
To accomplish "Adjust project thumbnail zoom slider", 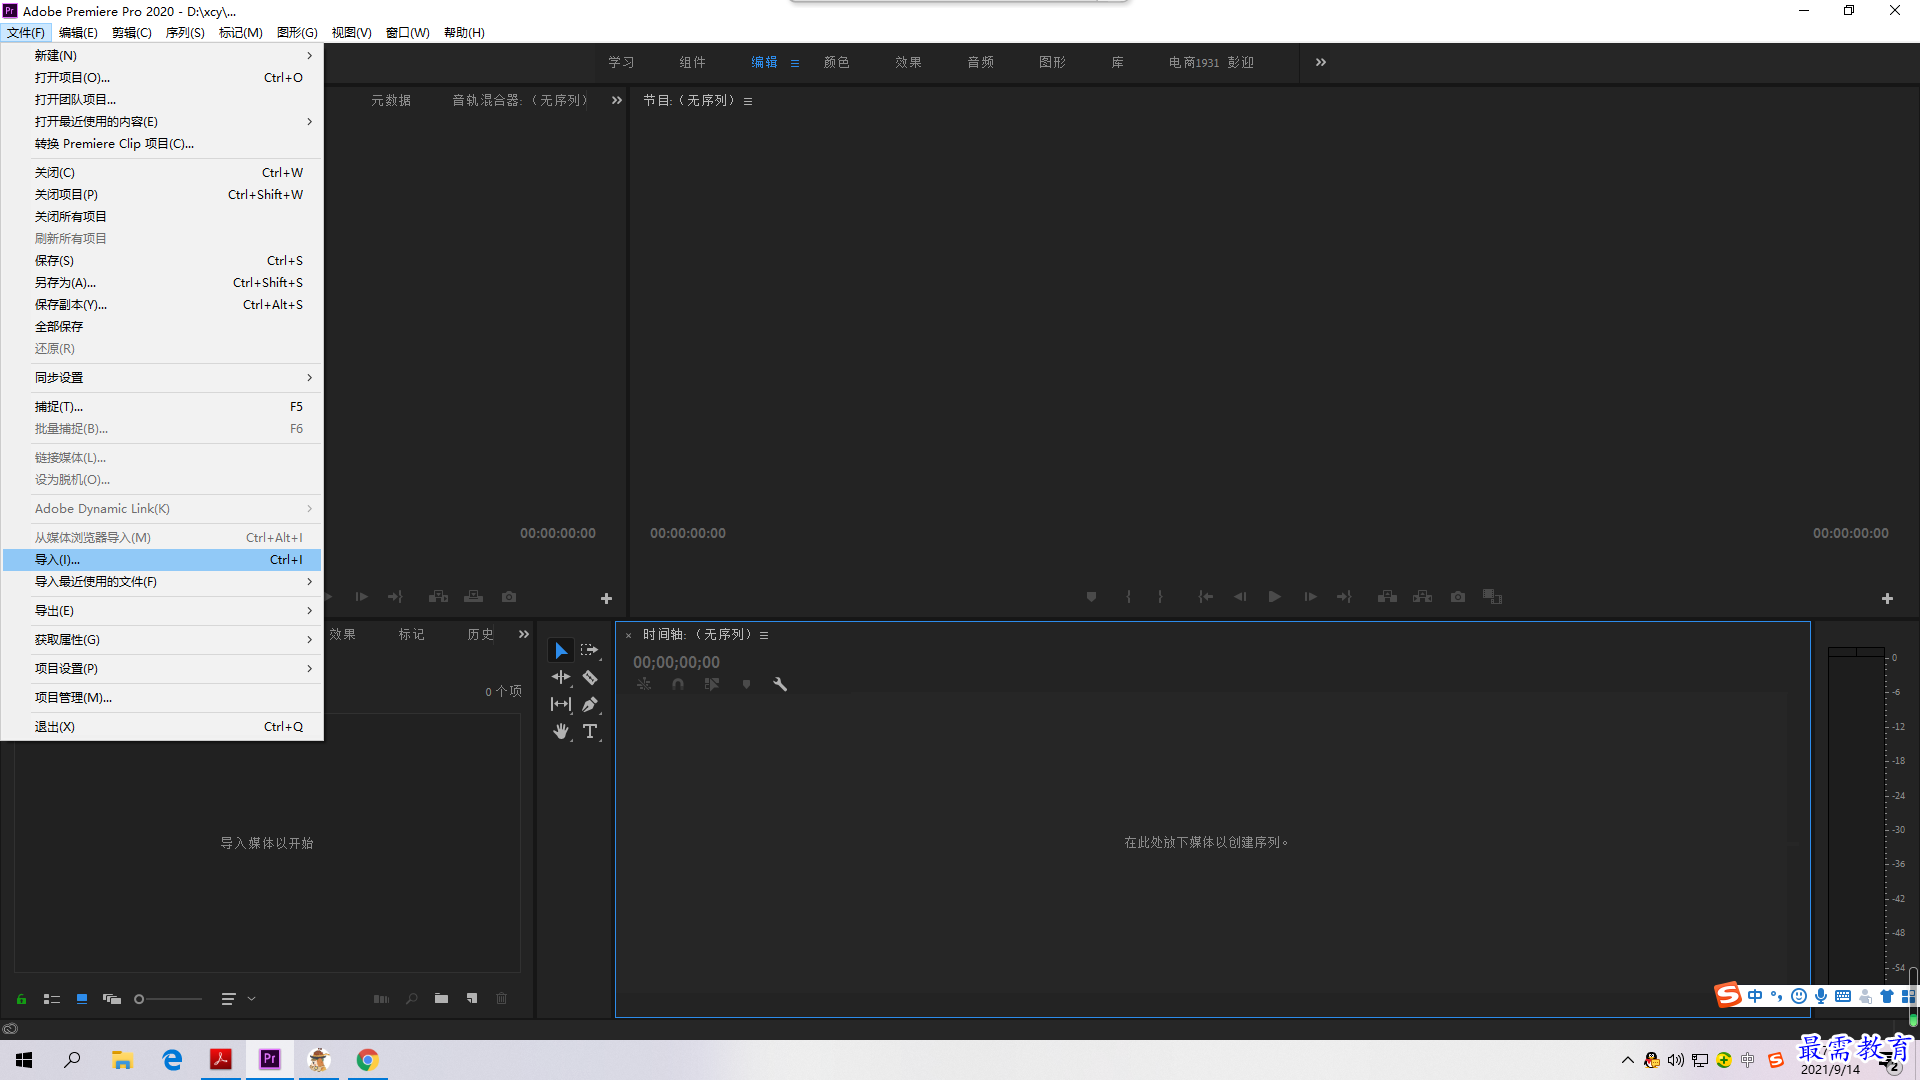I will coord(168,999).
